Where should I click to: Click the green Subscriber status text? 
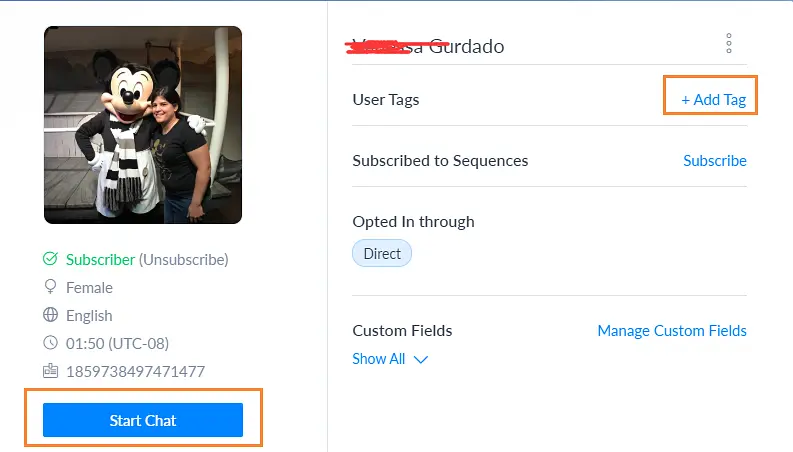(100, 259)
